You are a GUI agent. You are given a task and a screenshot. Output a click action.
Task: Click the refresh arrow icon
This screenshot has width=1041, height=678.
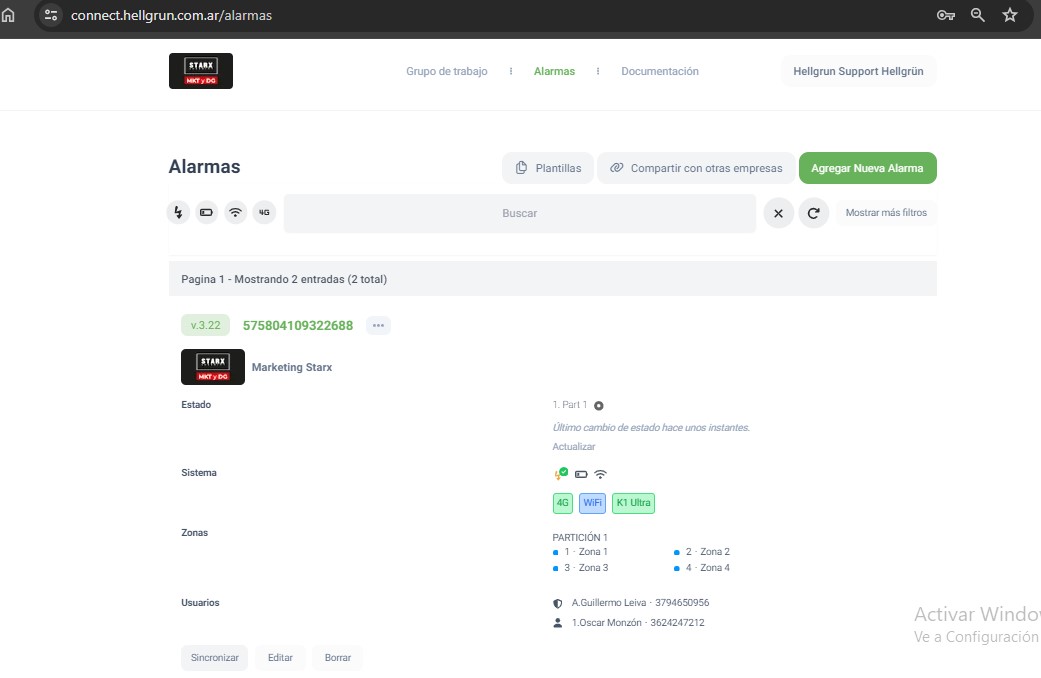[814, 213]
